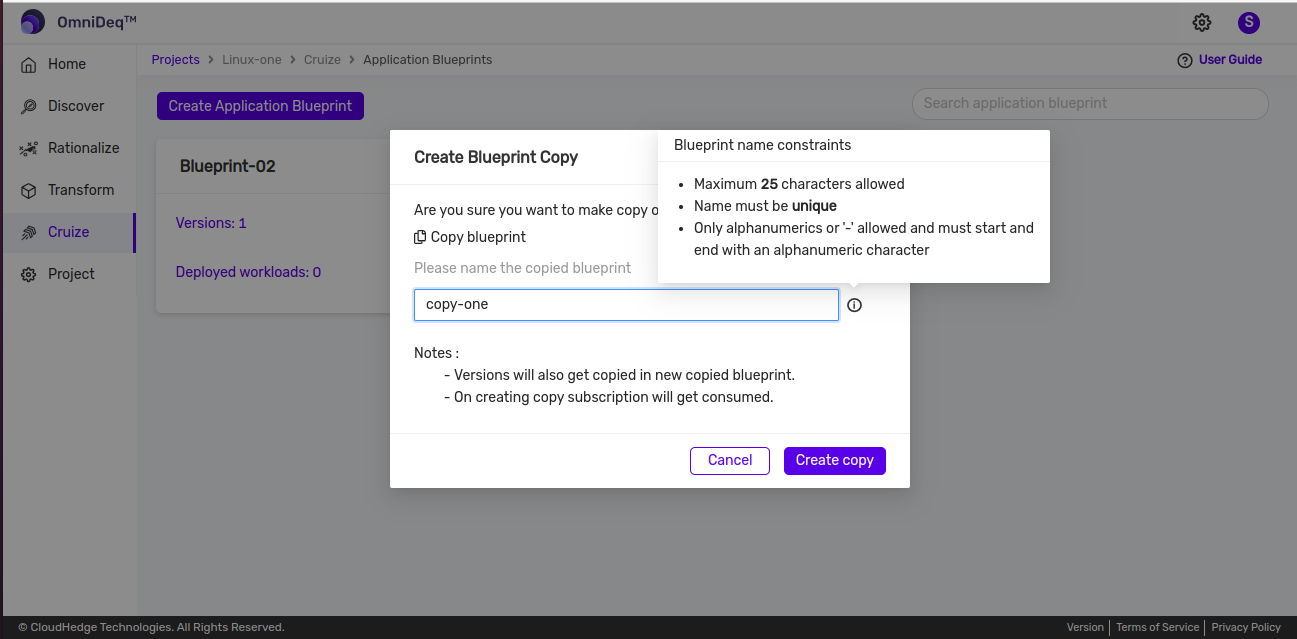The width and height of the screenshot is (1297, 639).
Task: Click Linux-one breadcrumb
Action: point(252,60)
